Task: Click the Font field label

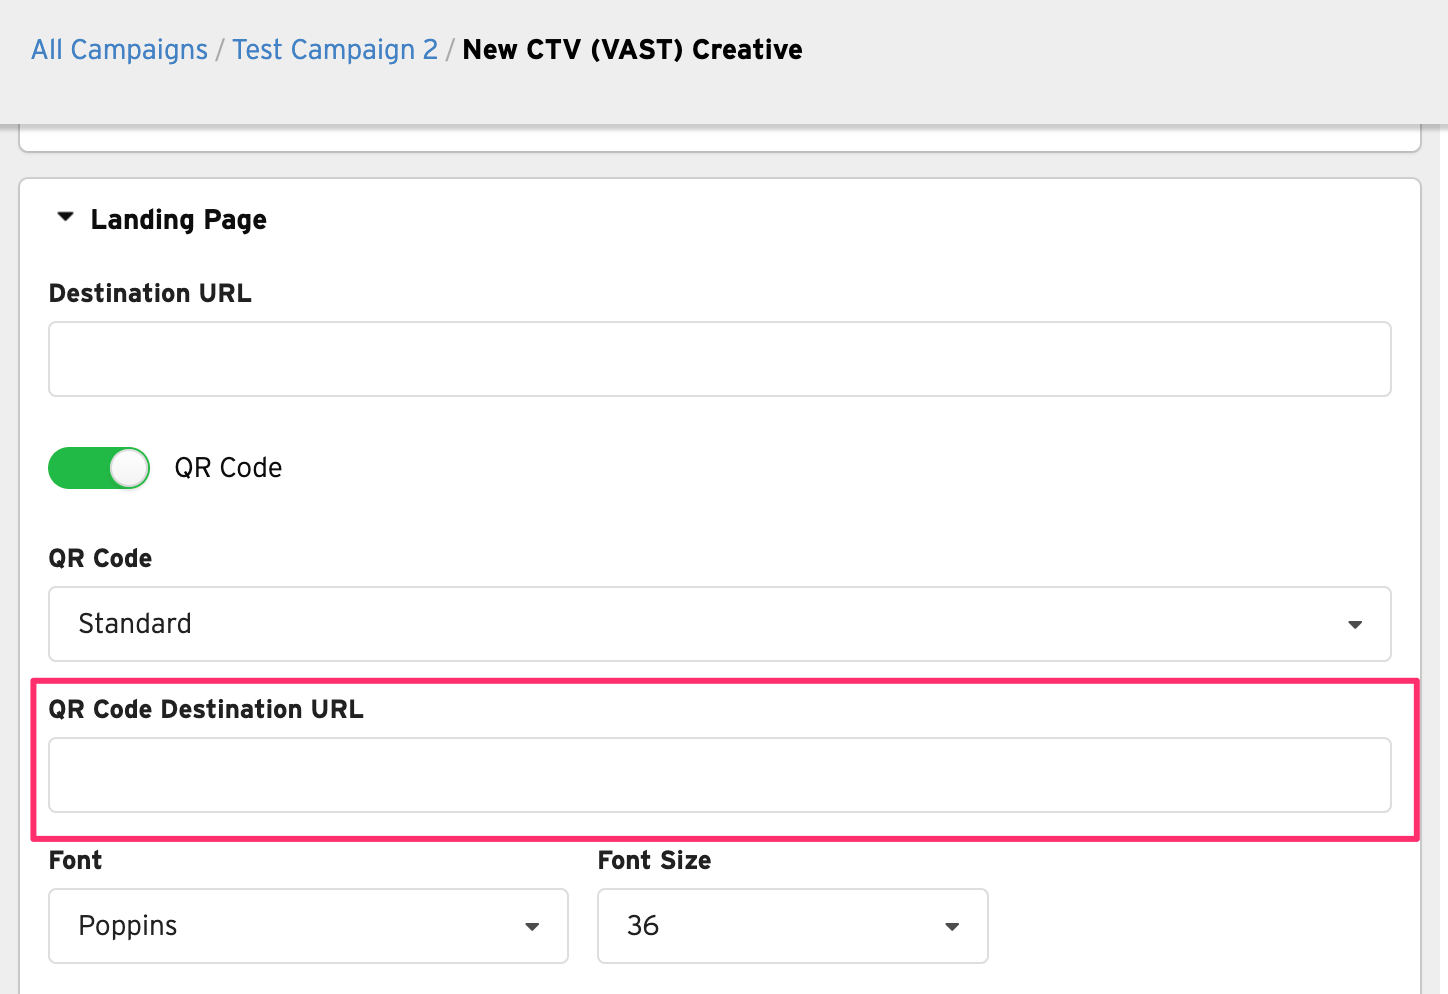Action: point(75,860)
